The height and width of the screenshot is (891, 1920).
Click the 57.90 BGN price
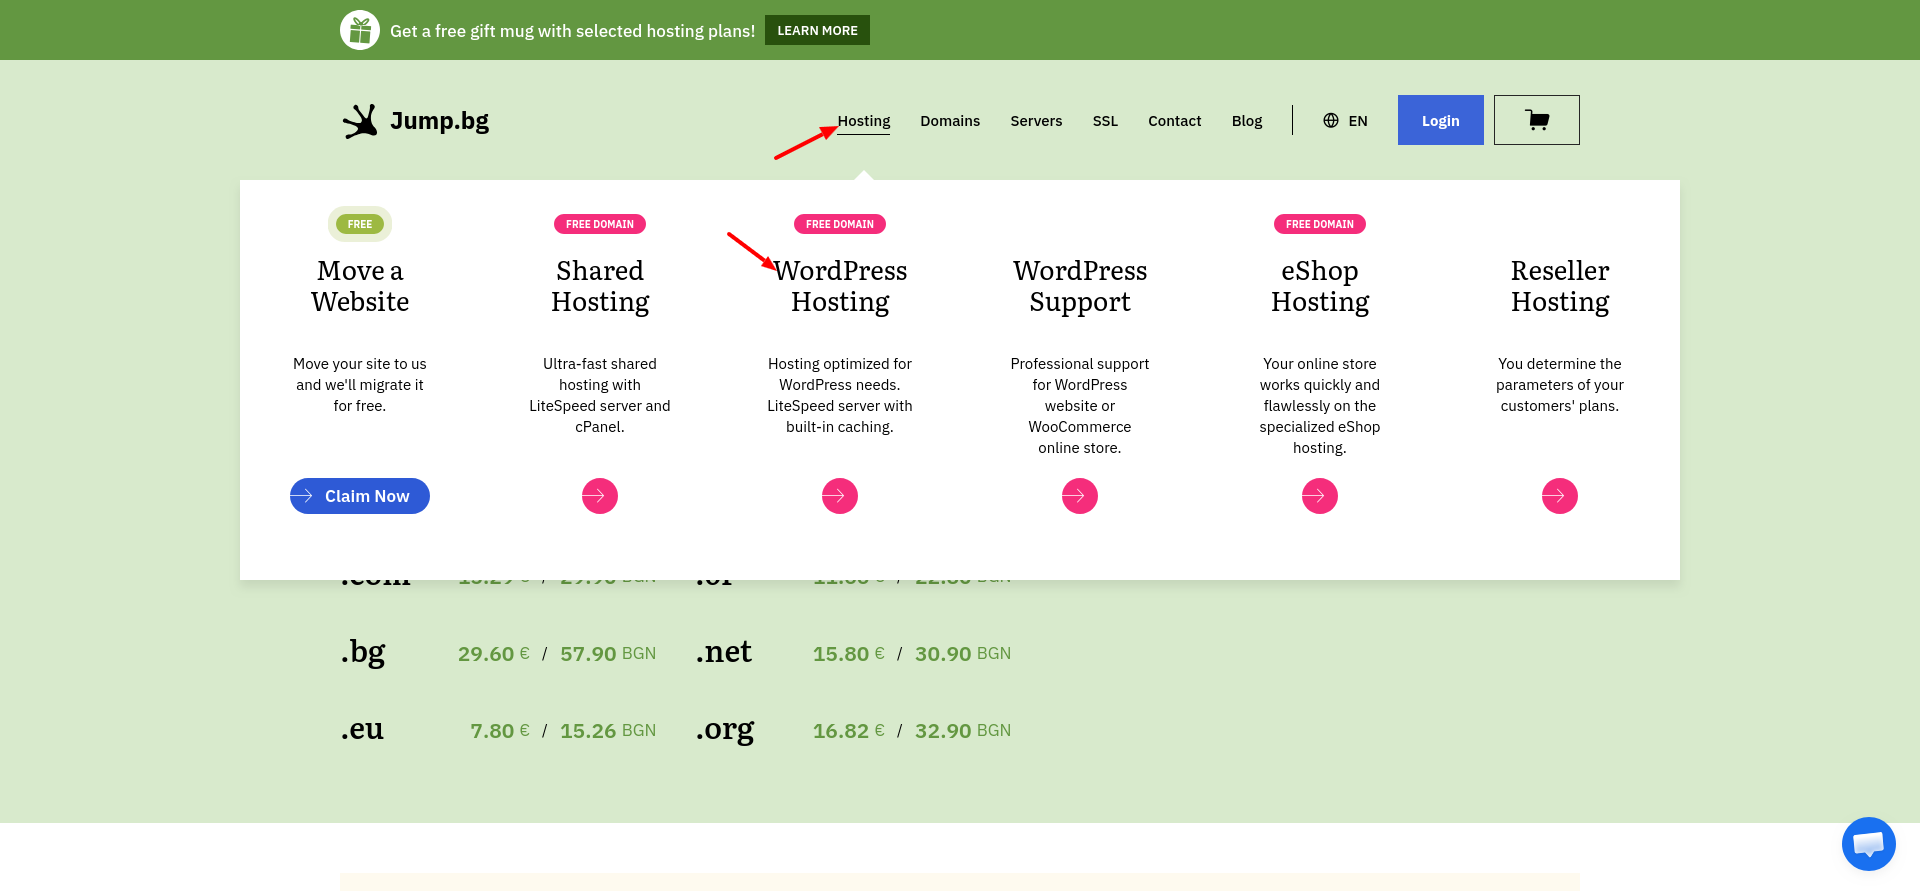(x=608, y=654)
